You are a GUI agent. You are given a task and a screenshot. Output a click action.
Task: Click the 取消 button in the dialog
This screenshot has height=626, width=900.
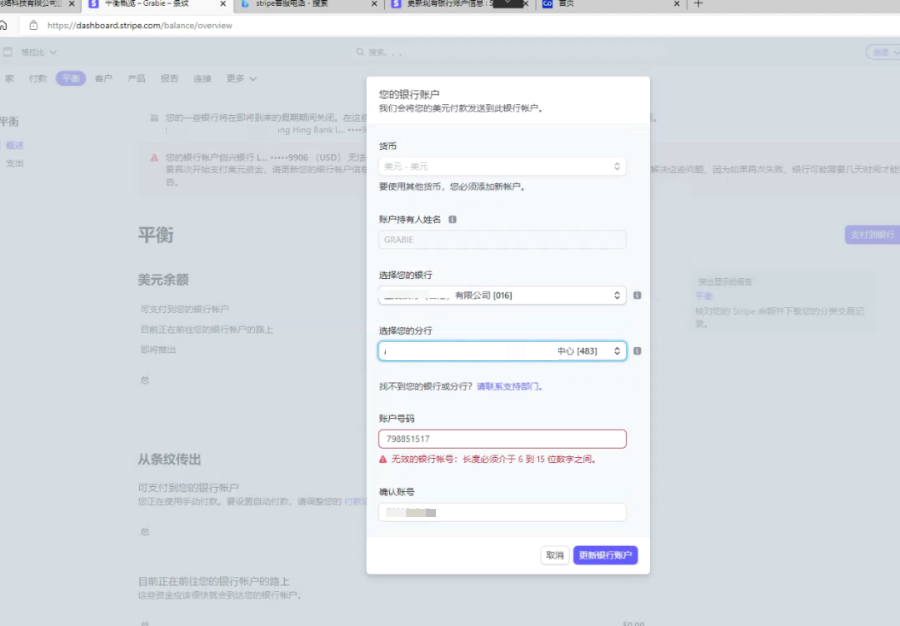(x=555, y=552)
